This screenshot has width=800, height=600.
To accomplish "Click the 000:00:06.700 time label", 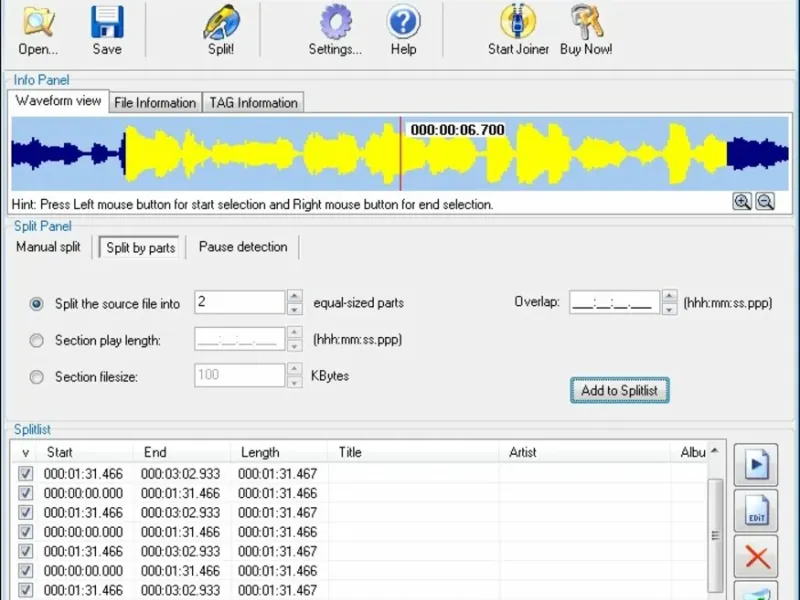I will click(458, 130).
